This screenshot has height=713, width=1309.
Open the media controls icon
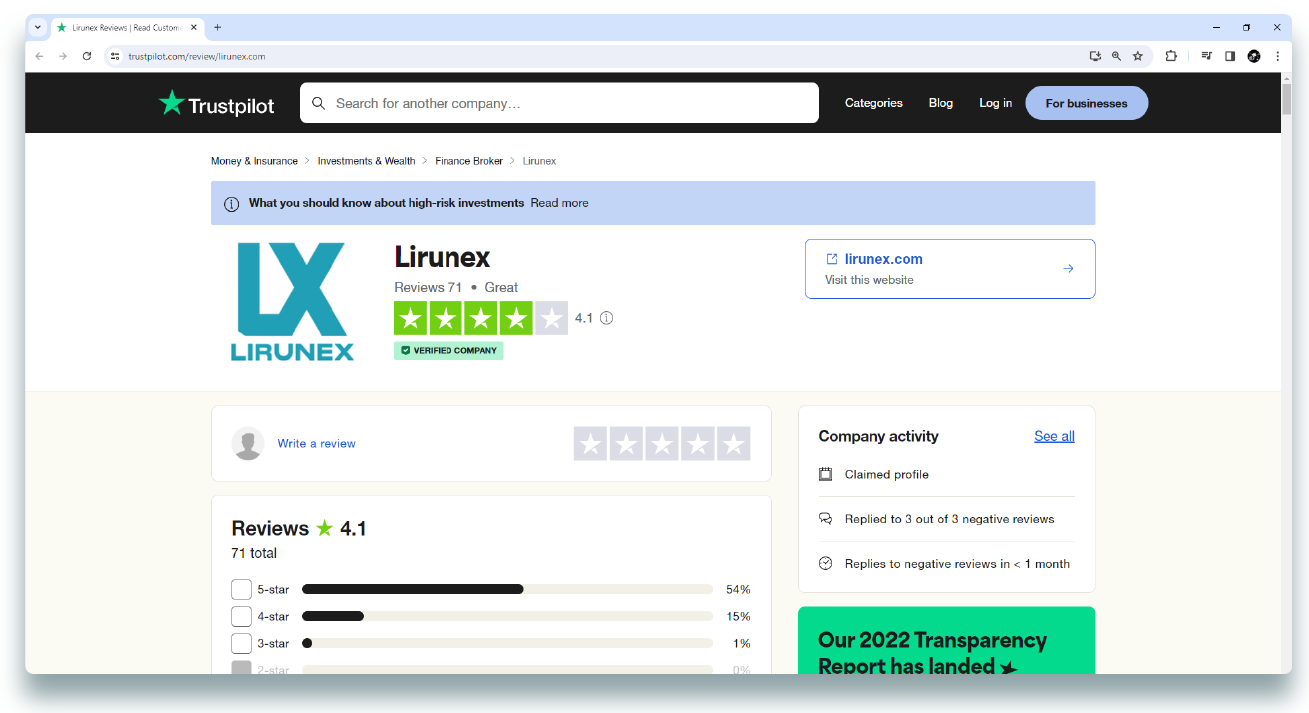point(1207,56)
